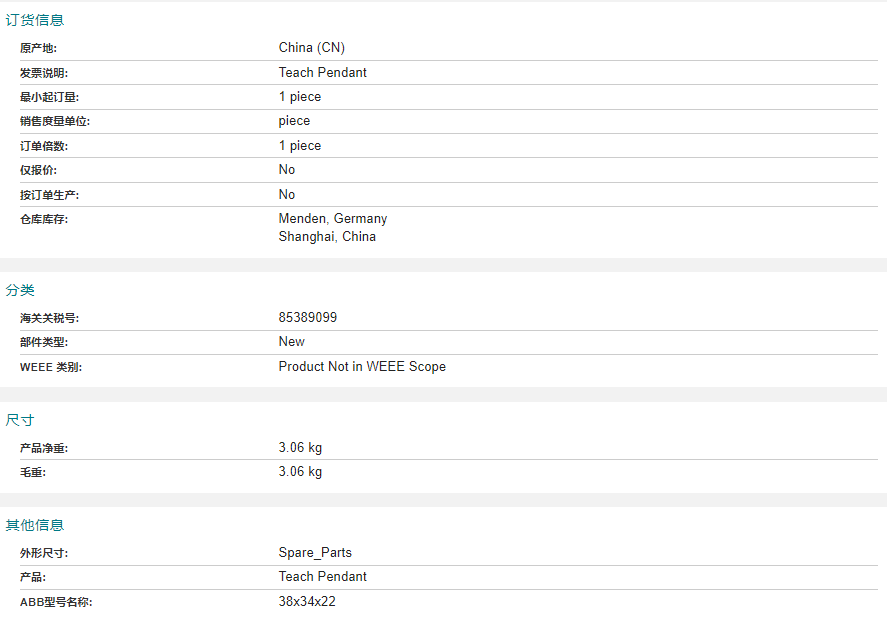887x621 pixels.
Task: Select the New part type value
Action: click(291, 342)
